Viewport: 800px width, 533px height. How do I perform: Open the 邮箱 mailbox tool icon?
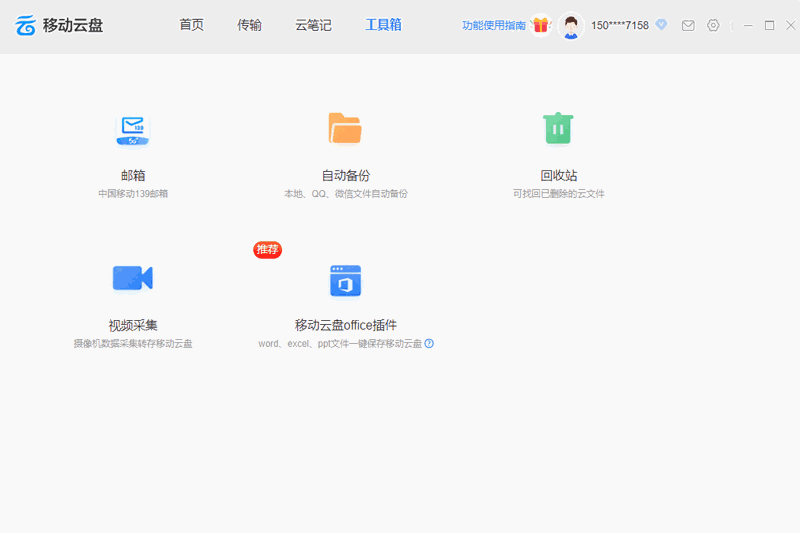[133, 129]
